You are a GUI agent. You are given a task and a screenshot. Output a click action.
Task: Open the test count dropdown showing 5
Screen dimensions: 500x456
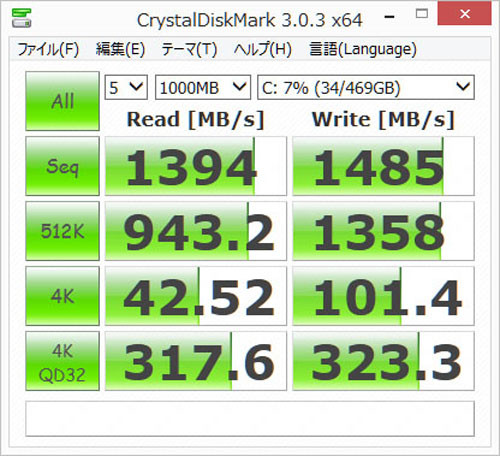tap(126, 87)
